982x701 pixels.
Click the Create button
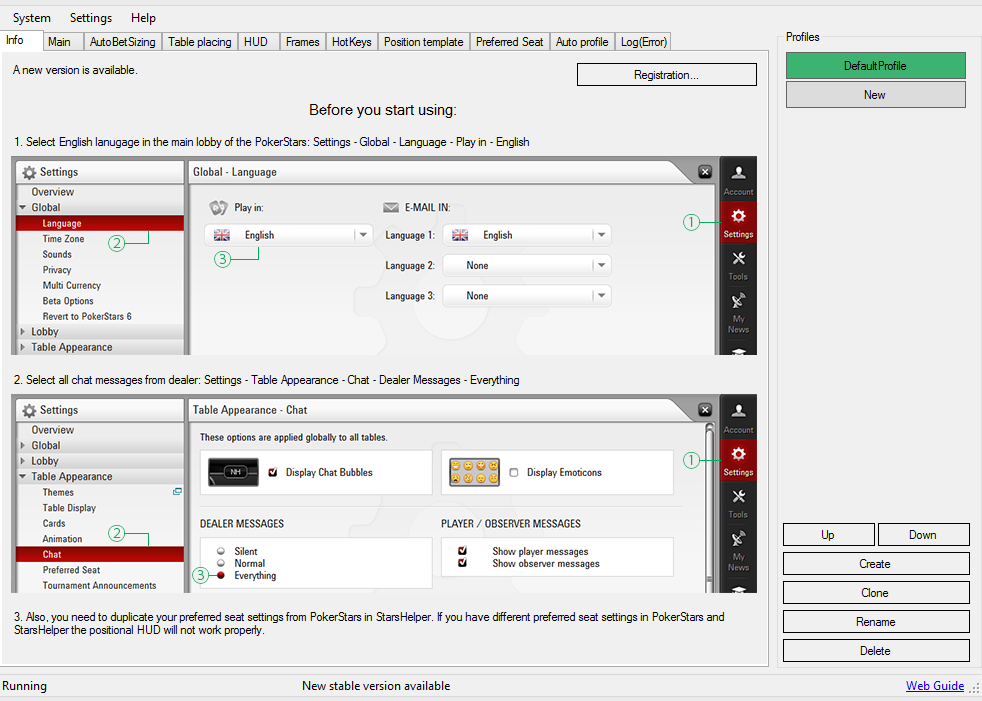point(876,564)
